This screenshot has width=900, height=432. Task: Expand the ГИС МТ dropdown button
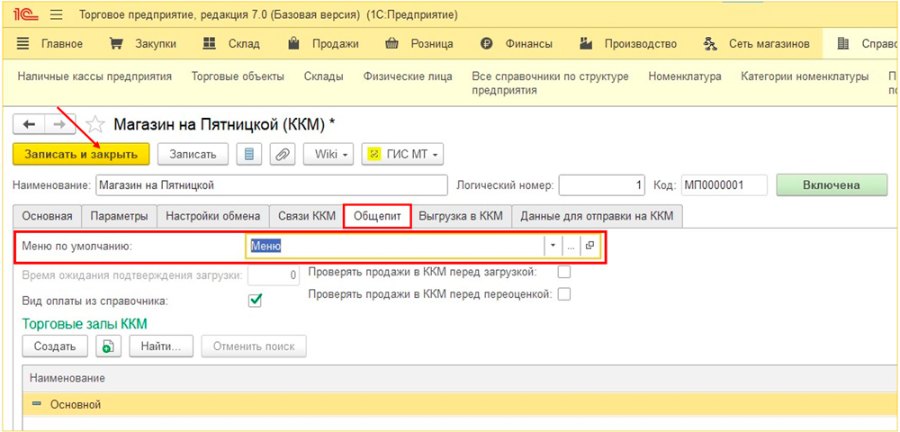[402, 154]
